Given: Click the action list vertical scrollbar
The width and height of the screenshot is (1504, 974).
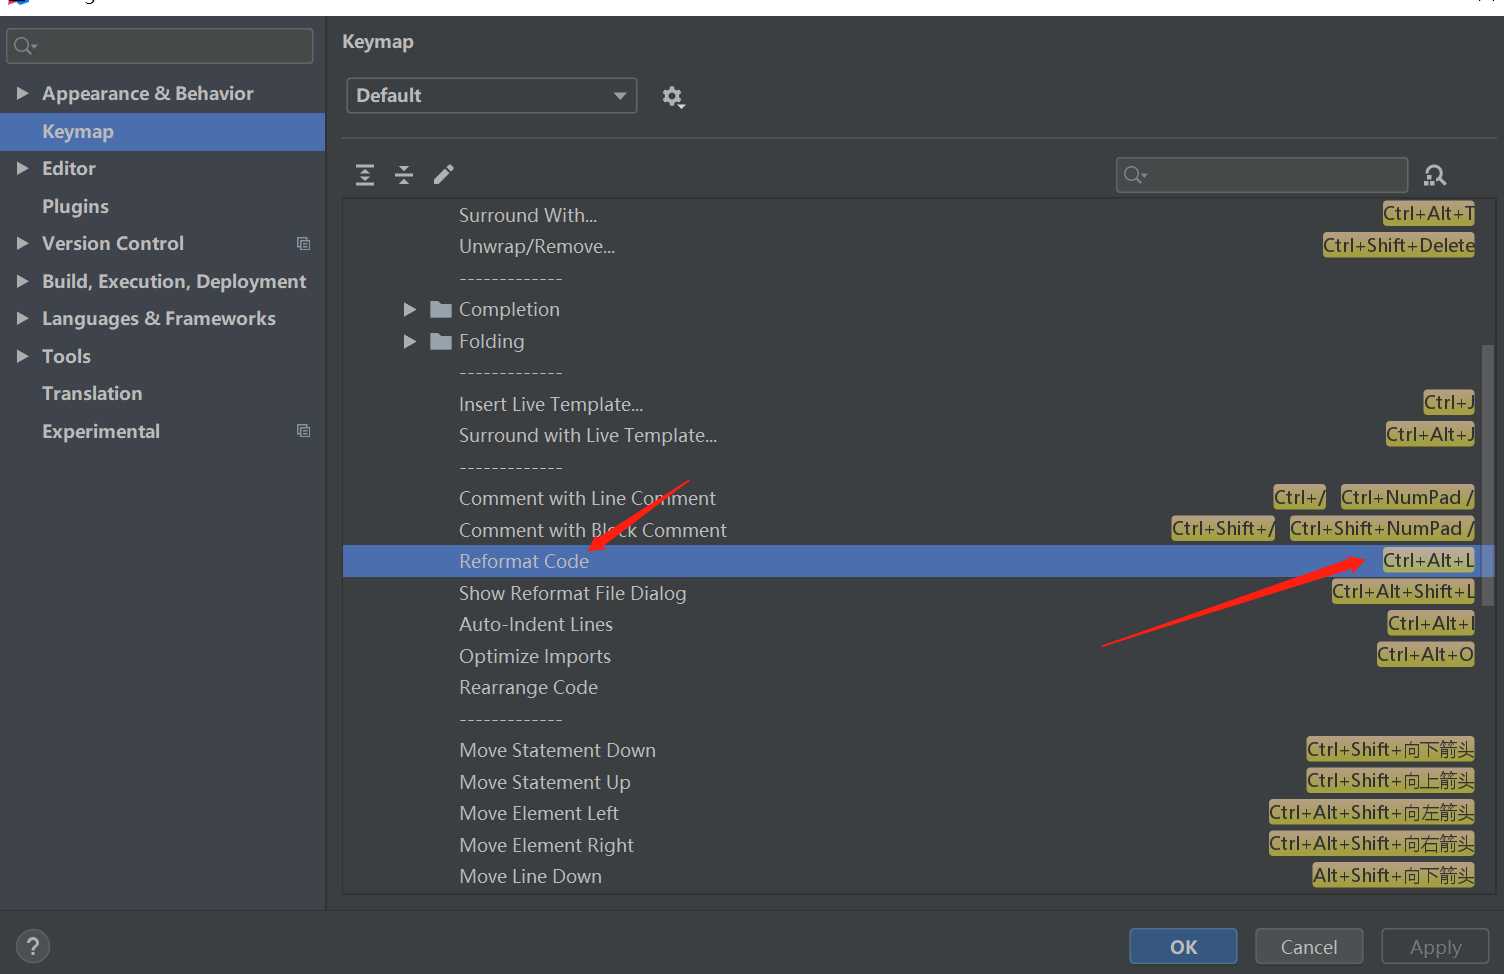Looking at the screenshot, I should tap(1487, 475).
